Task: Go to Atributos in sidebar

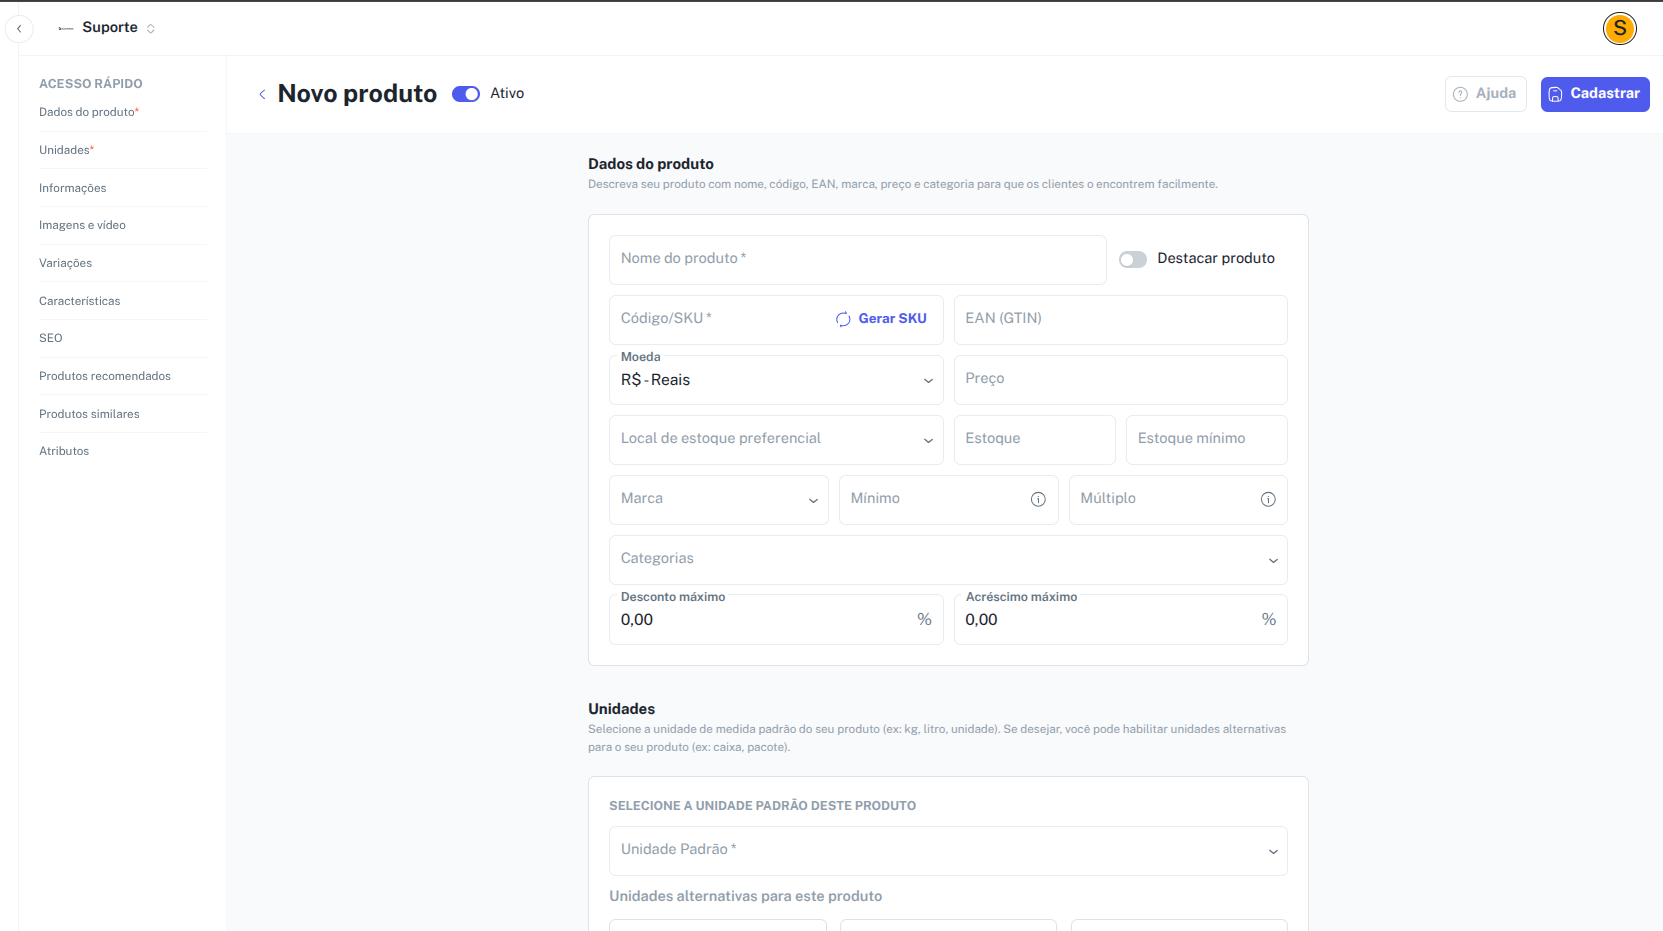Action: (64, 451)
